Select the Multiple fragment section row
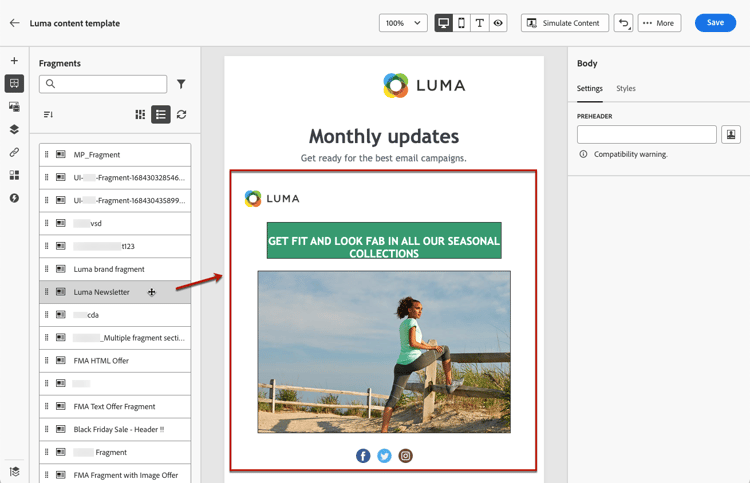Image resolution: width=750 pixels, height=483 pixels. [x=115, y=338]
